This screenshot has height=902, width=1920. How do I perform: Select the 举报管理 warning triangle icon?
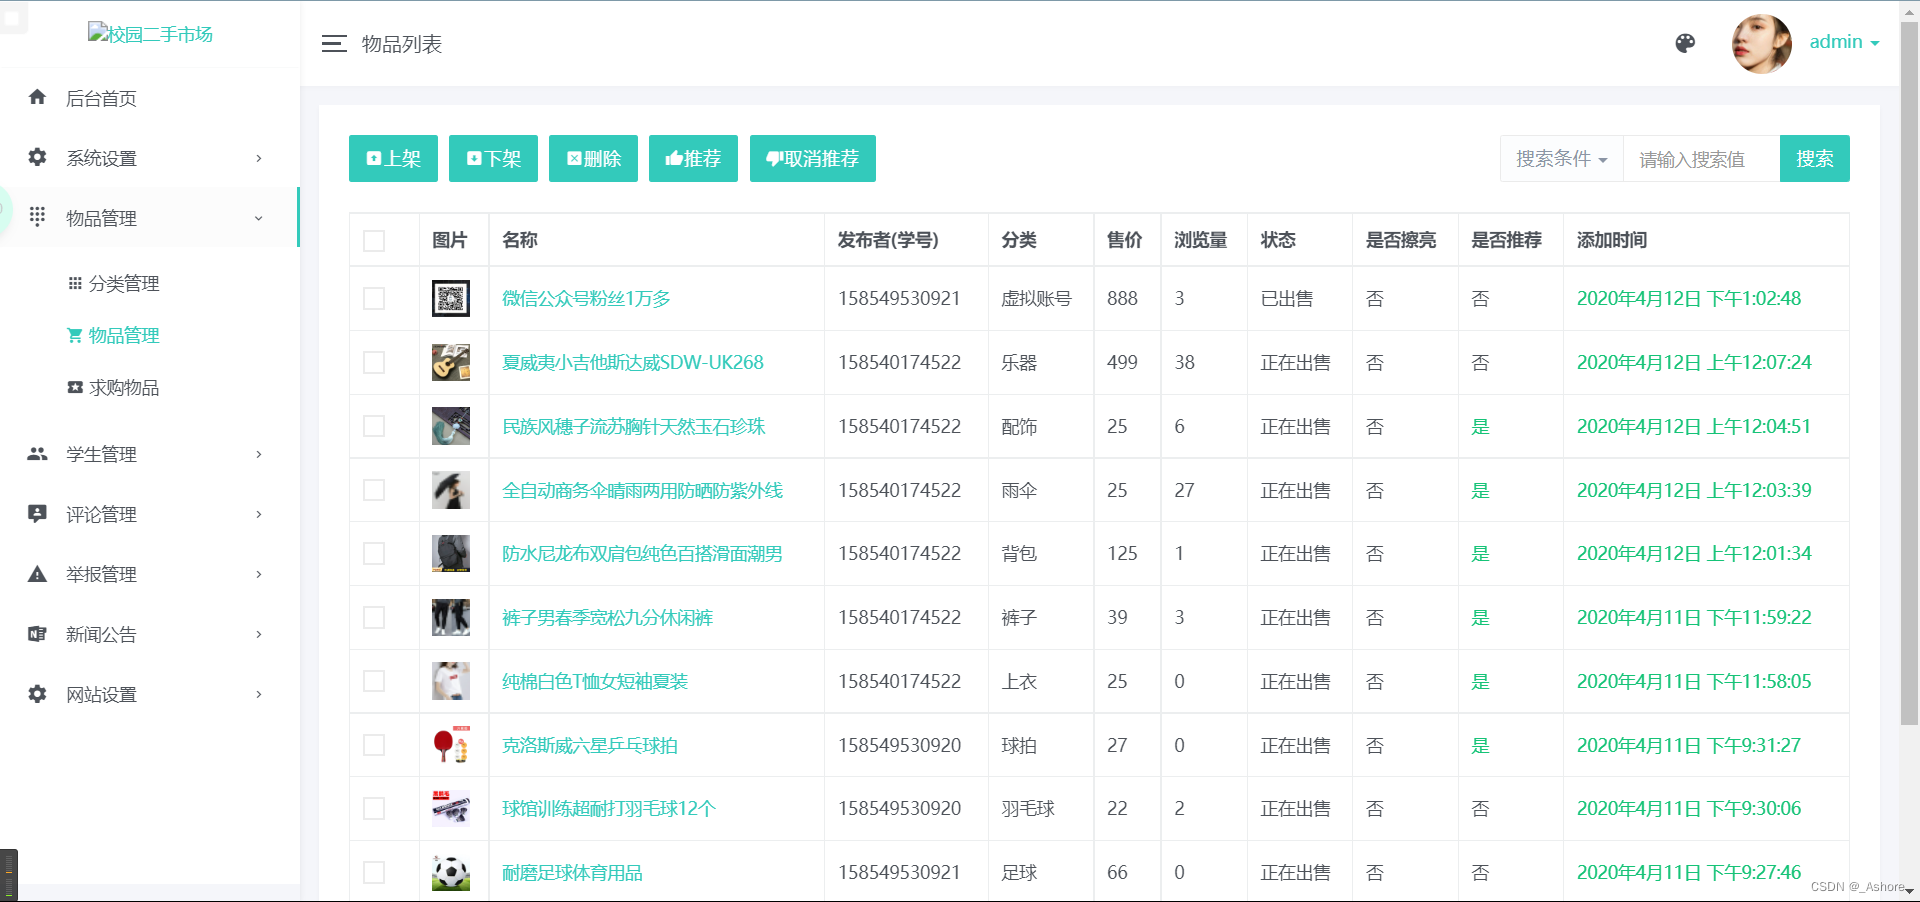pyautogui.click(x=37, y=574)
